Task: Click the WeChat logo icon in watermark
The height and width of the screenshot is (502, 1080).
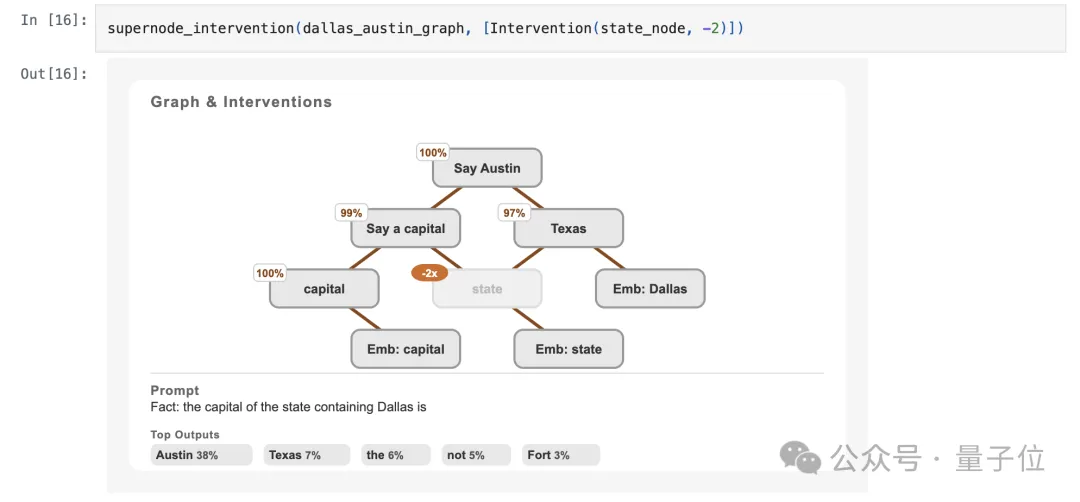Action: point(800,458)
